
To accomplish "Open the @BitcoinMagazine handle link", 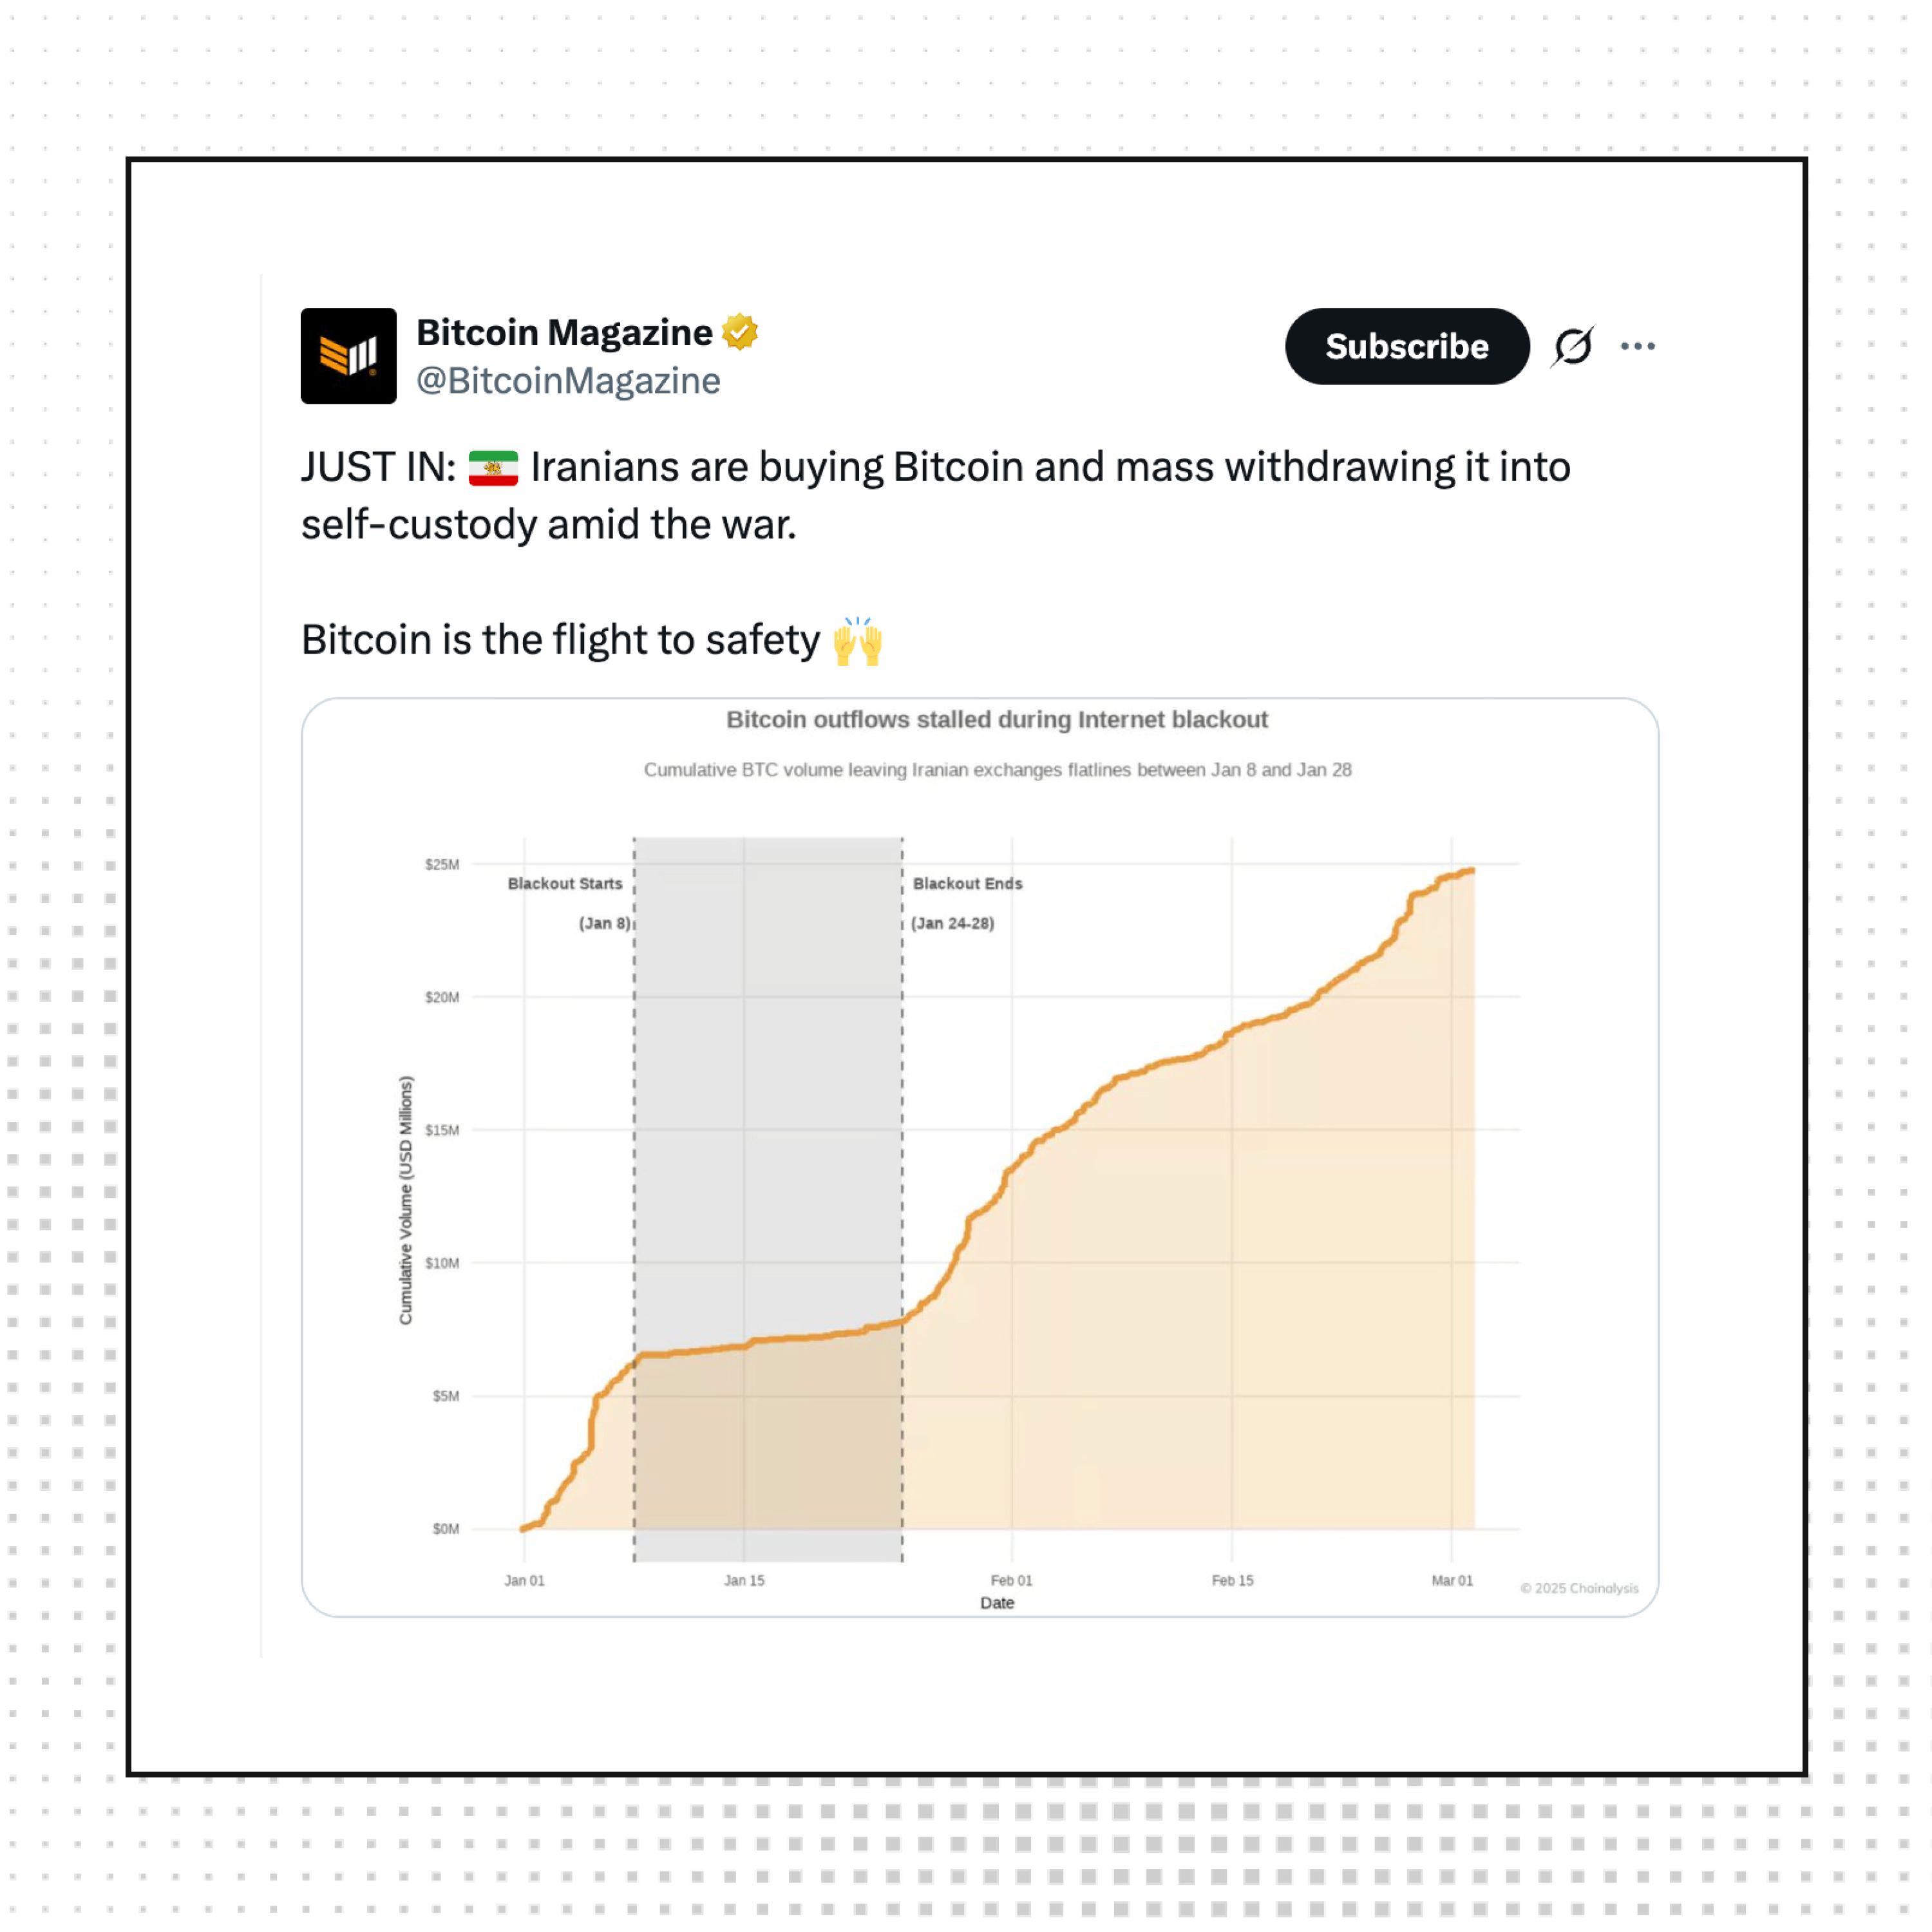I will pyautogui.click(x=567, y=381).
